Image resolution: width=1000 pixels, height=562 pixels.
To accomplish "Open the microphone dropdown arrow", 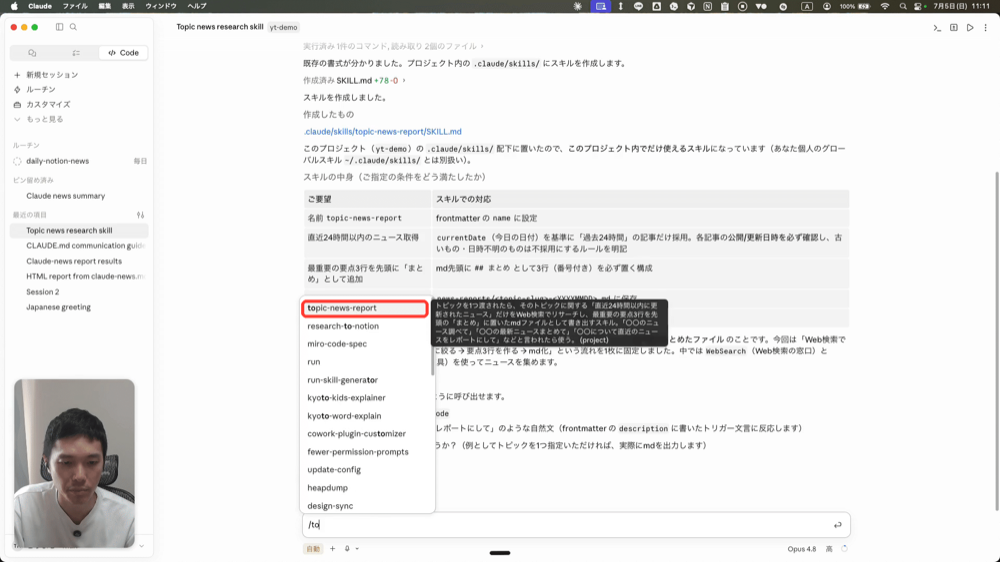I will [x=357, y=549].
